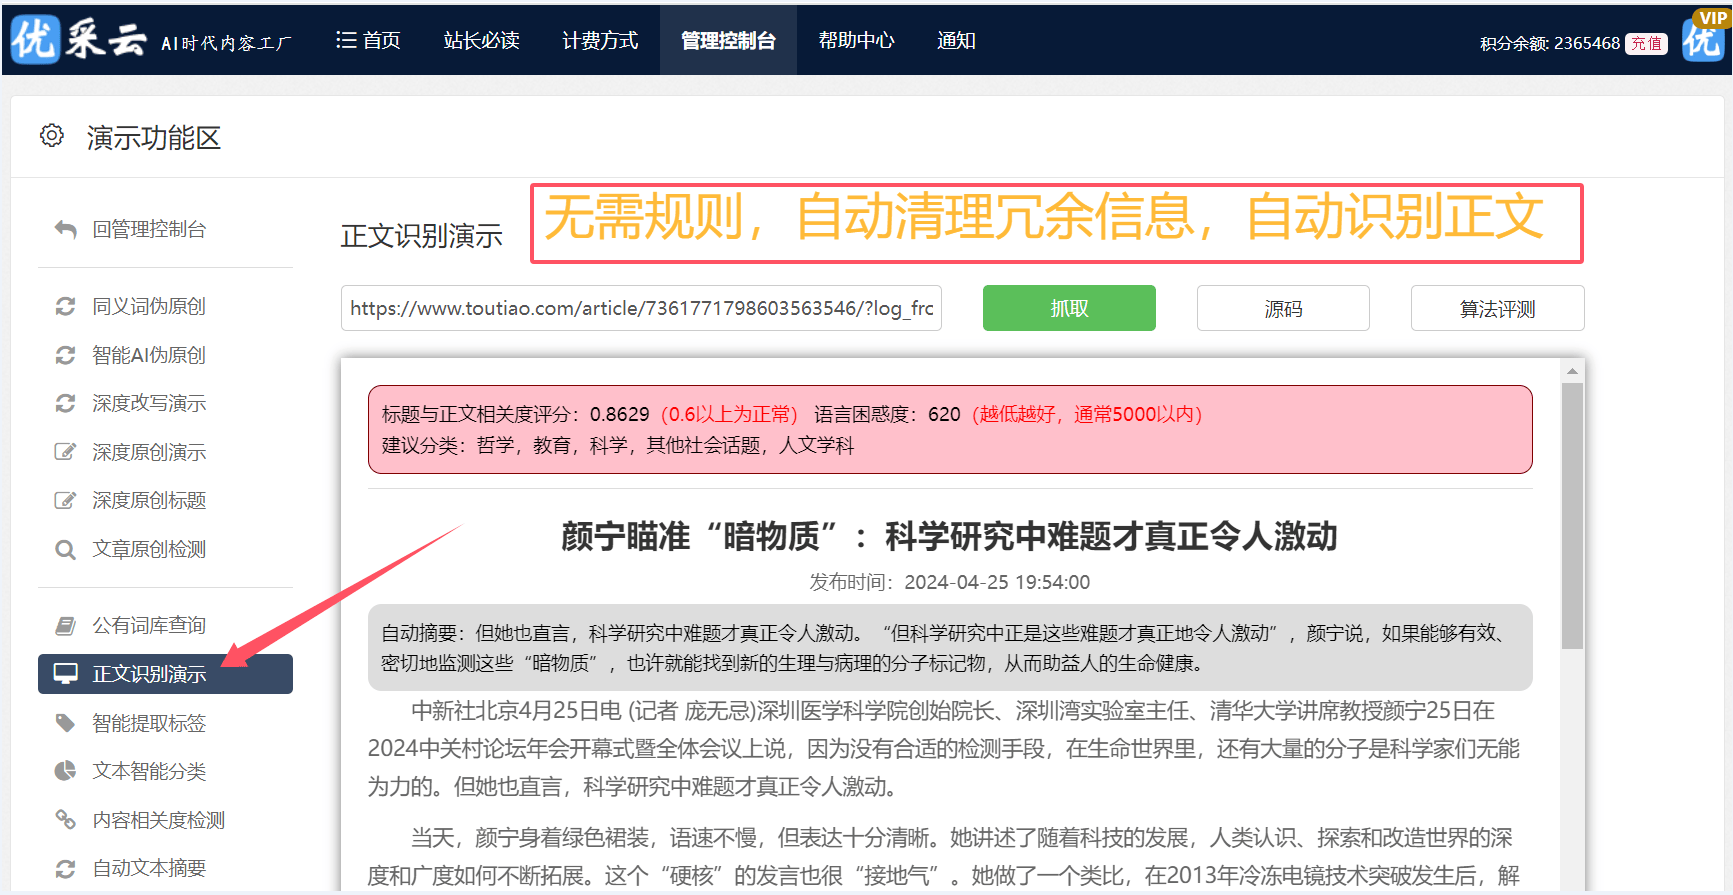Open 深度原创标题 in sidebar

149,500
